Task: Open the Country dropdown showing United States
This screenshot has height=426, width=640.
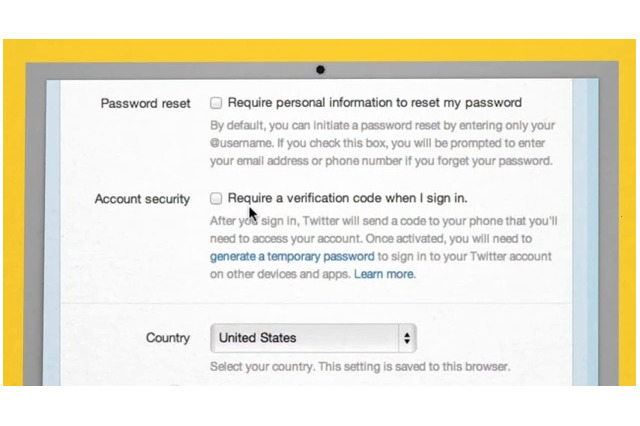Action: pos(312,338)
